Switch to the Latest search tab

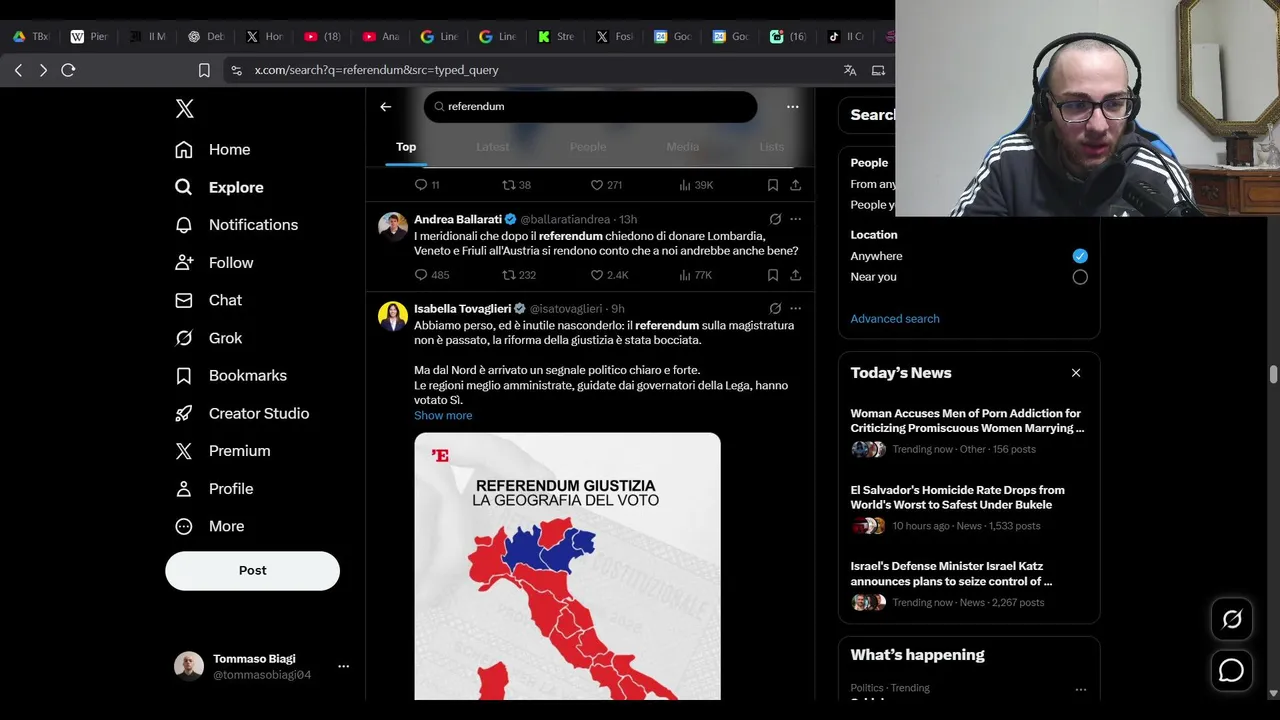pyautogui.click(x=492, y=147)
